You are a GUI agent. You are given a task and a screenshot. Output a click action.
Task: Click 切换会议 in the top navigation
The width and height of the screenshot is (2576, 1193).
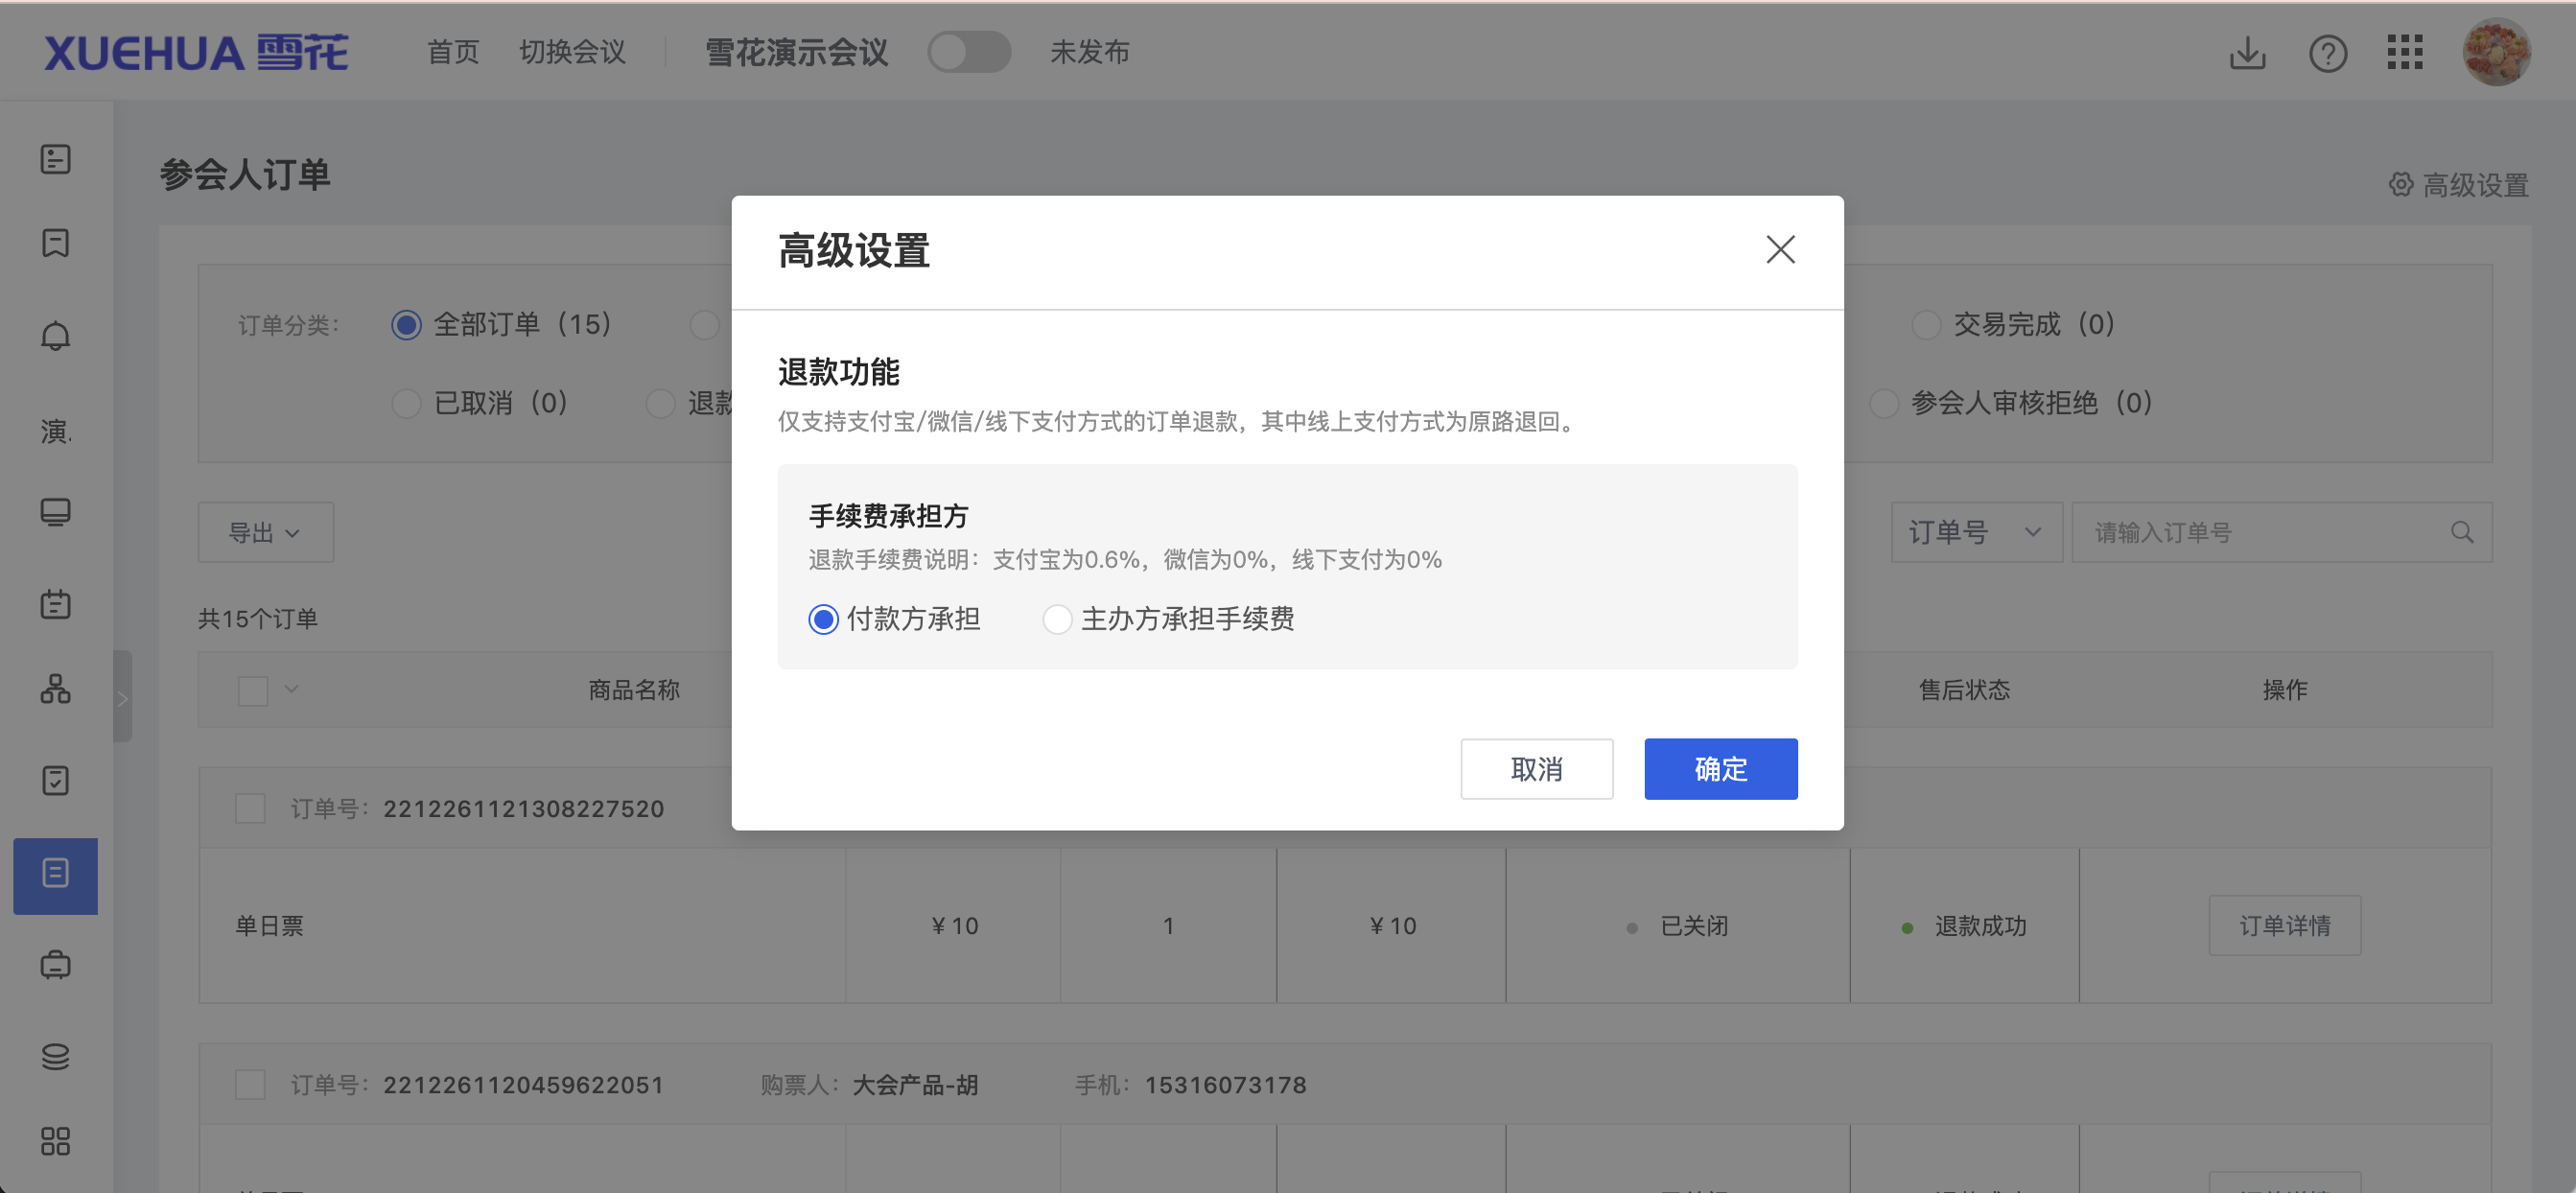[x=572, y=52]
